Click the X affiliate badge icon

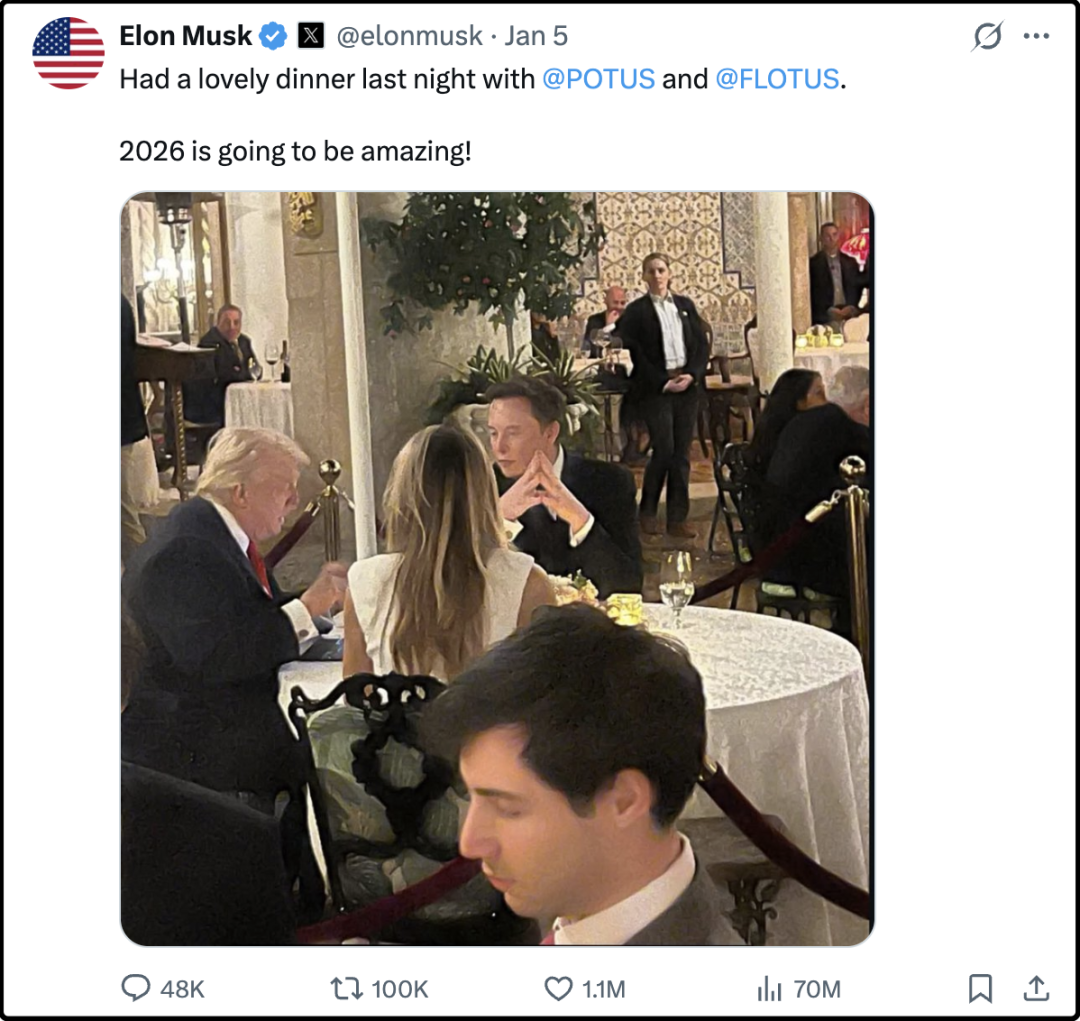[312, 37]
